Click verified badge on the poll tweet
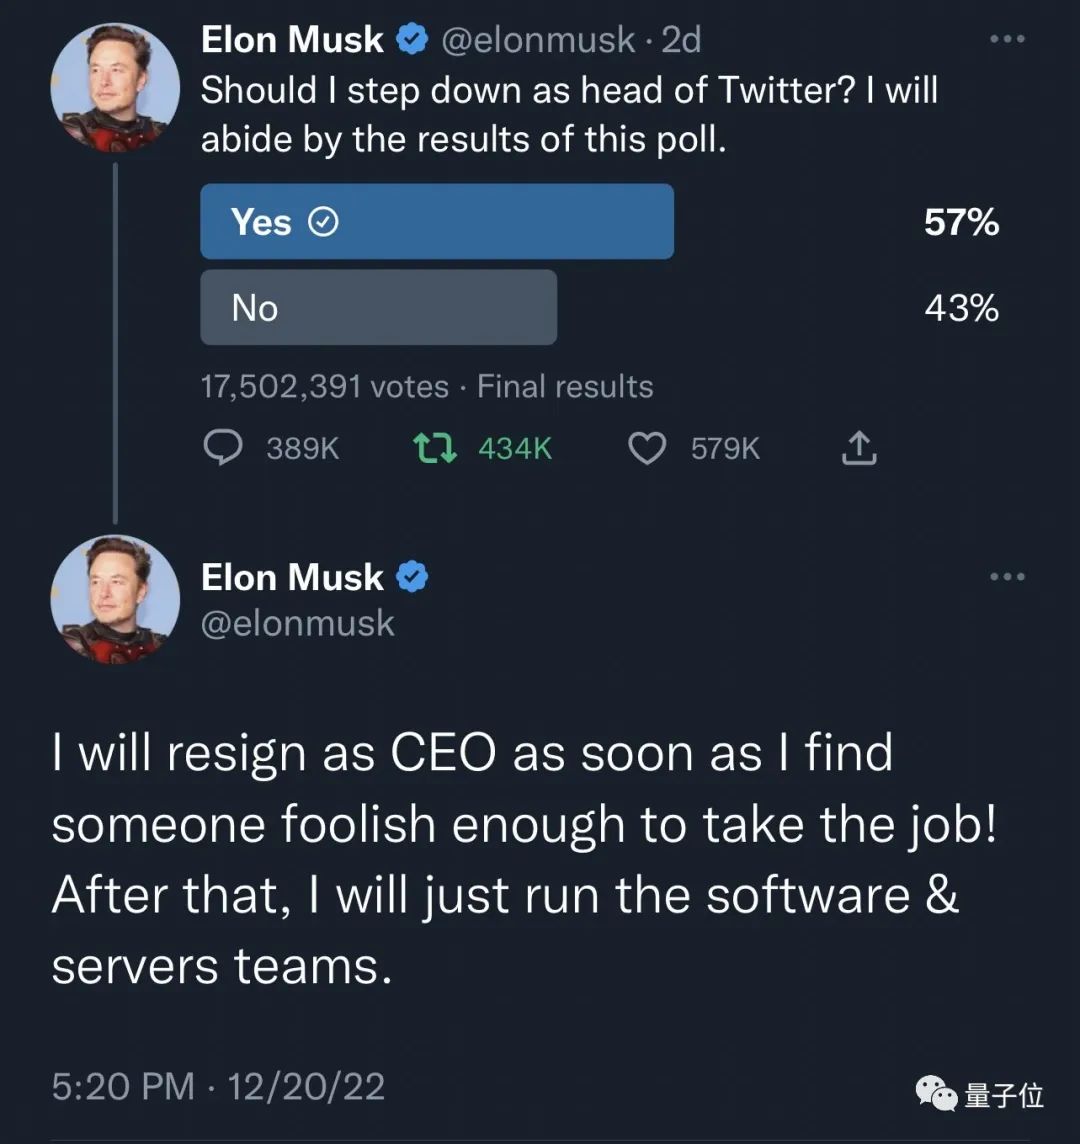 (x=412, y=40)
